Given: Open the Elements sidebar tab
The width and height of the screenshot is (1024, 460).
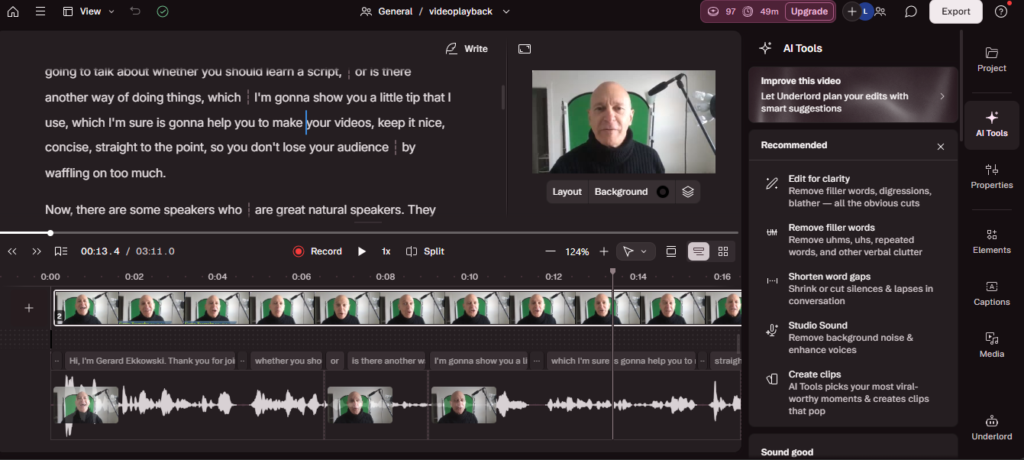Looking at the screenshot, I should (x=991, y=241).
